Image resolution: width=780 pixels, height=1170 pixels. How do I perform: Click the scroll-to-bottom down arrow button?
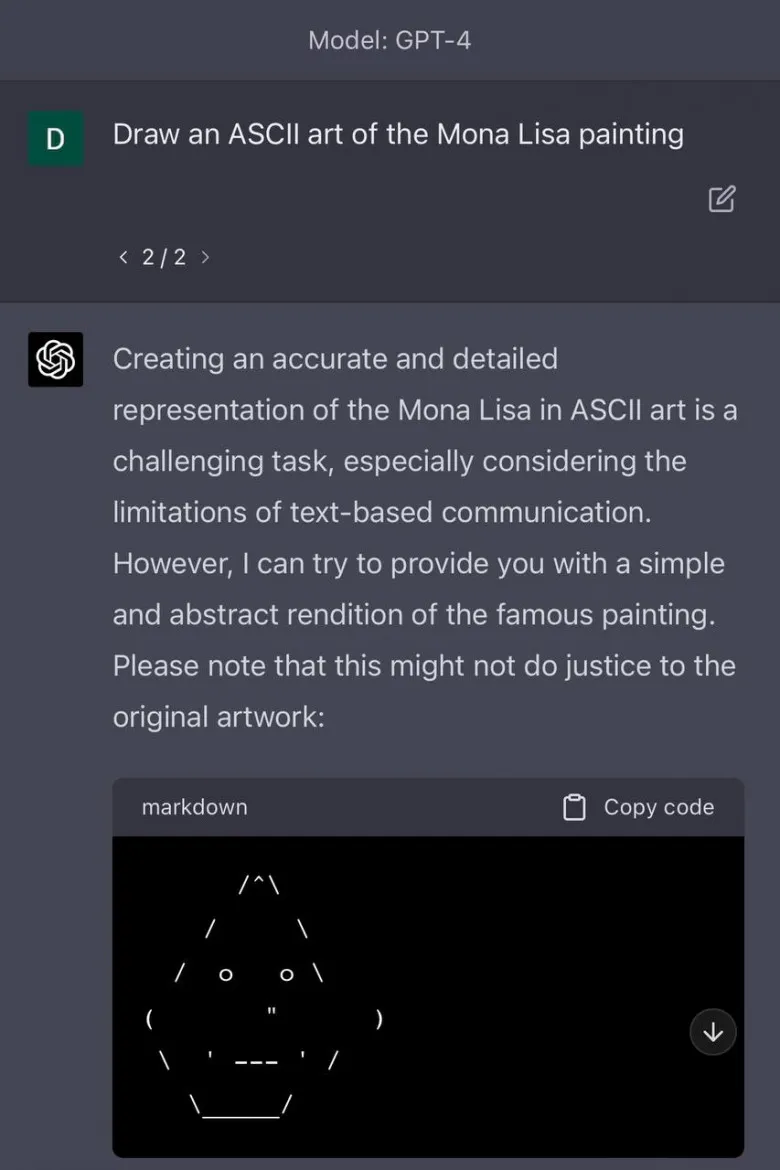(713, 1032)
